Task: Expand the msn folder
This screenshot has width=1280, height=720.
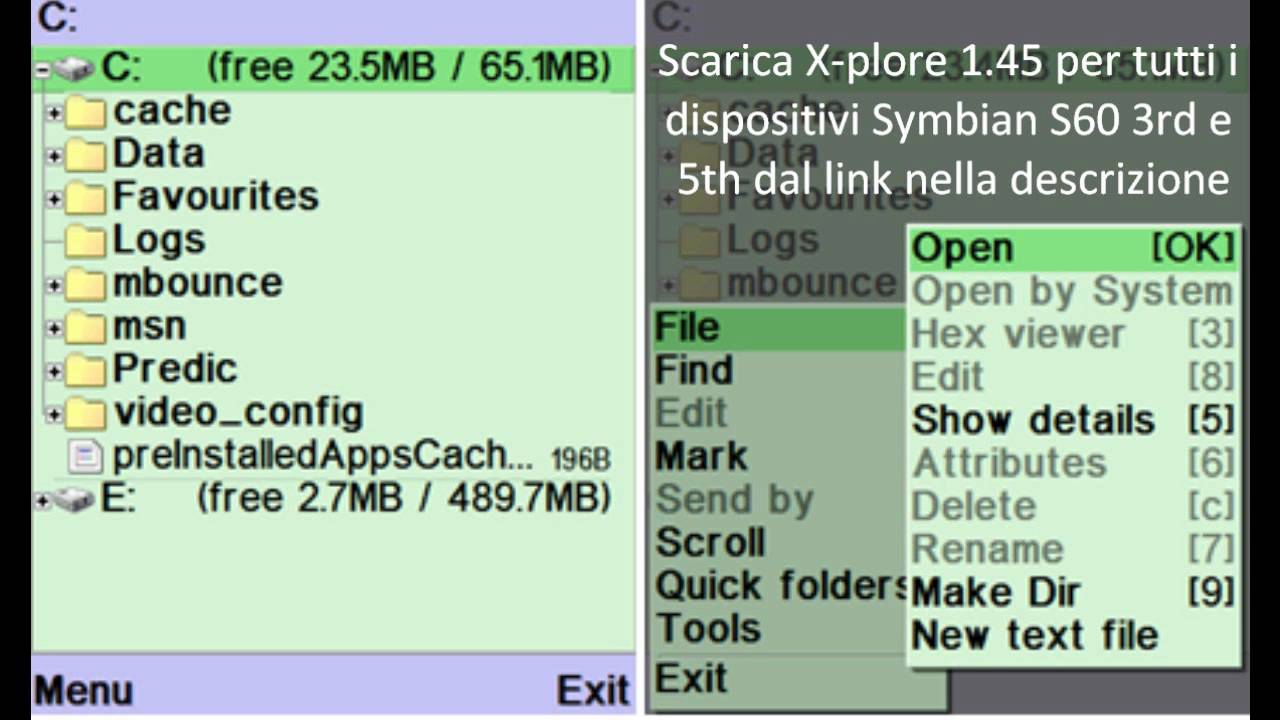Action: [55, 329]
